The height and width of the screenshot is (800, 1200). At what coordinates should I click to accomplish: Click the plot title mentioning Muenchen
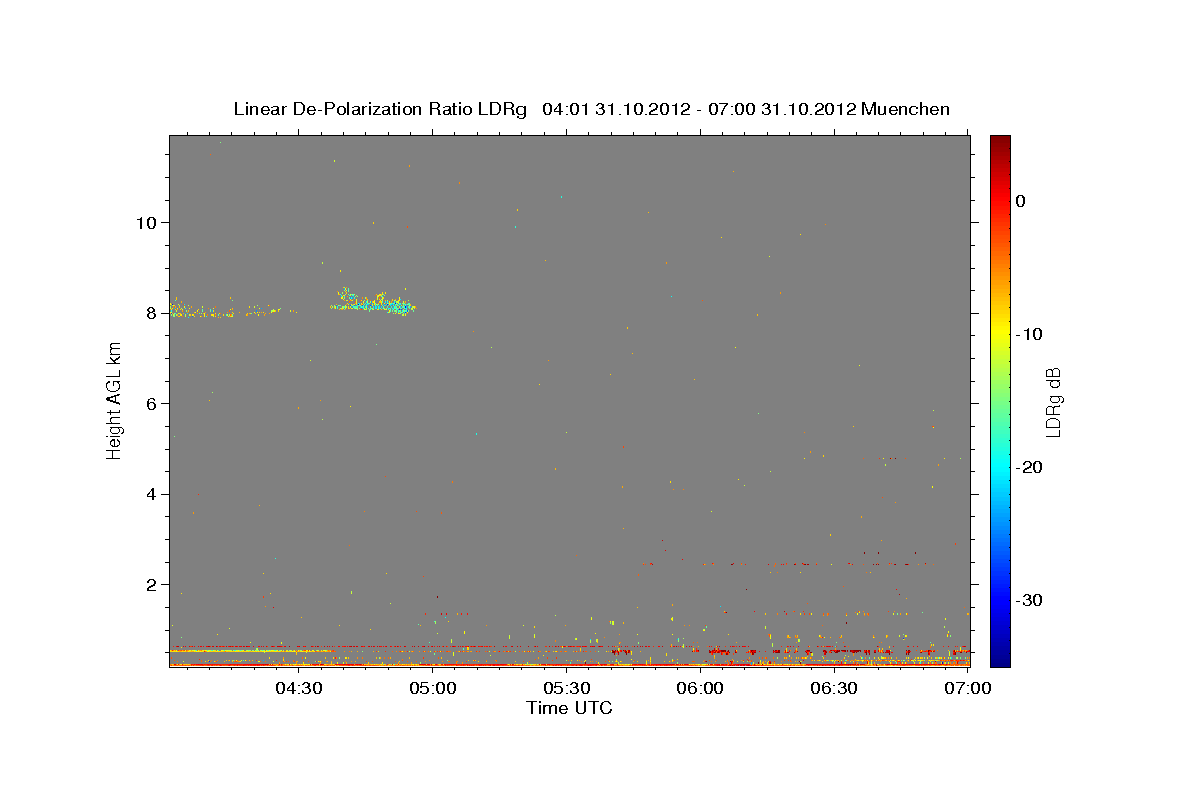click(591, 109)
